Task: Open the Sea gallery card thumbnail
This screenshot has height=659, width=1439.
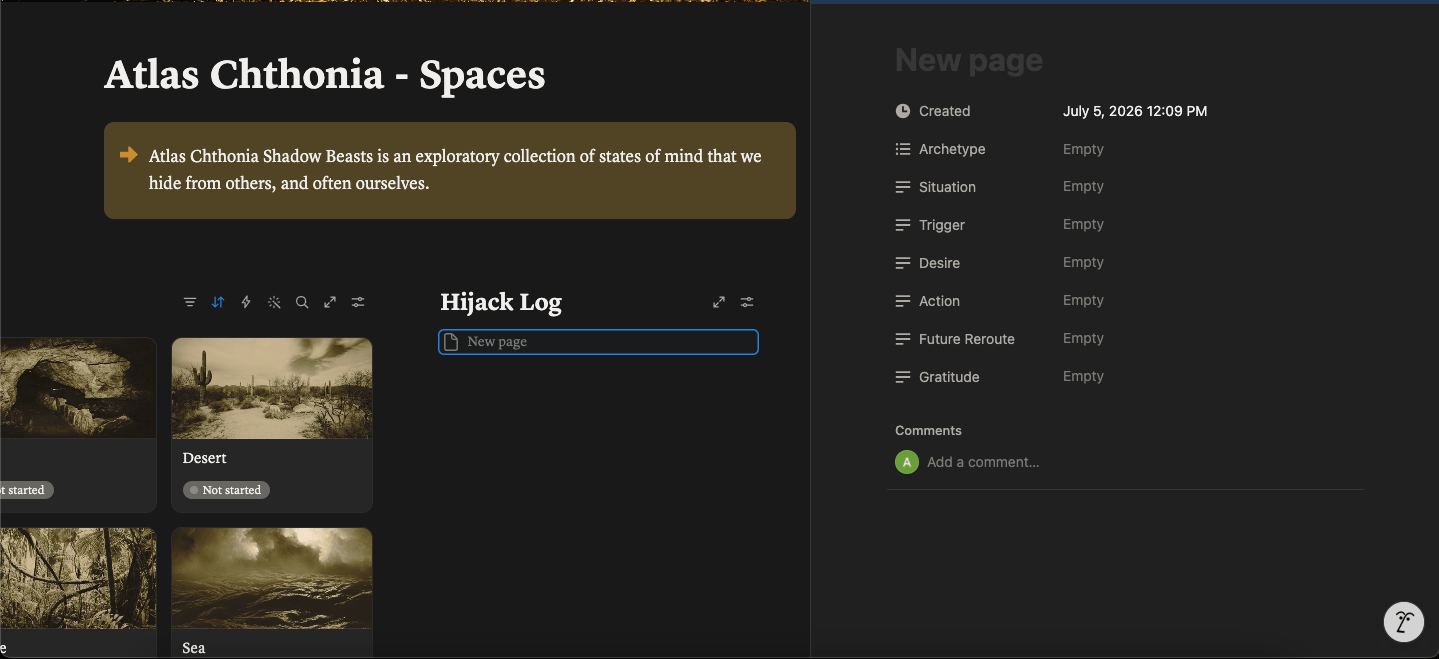Action: point(272,578)
